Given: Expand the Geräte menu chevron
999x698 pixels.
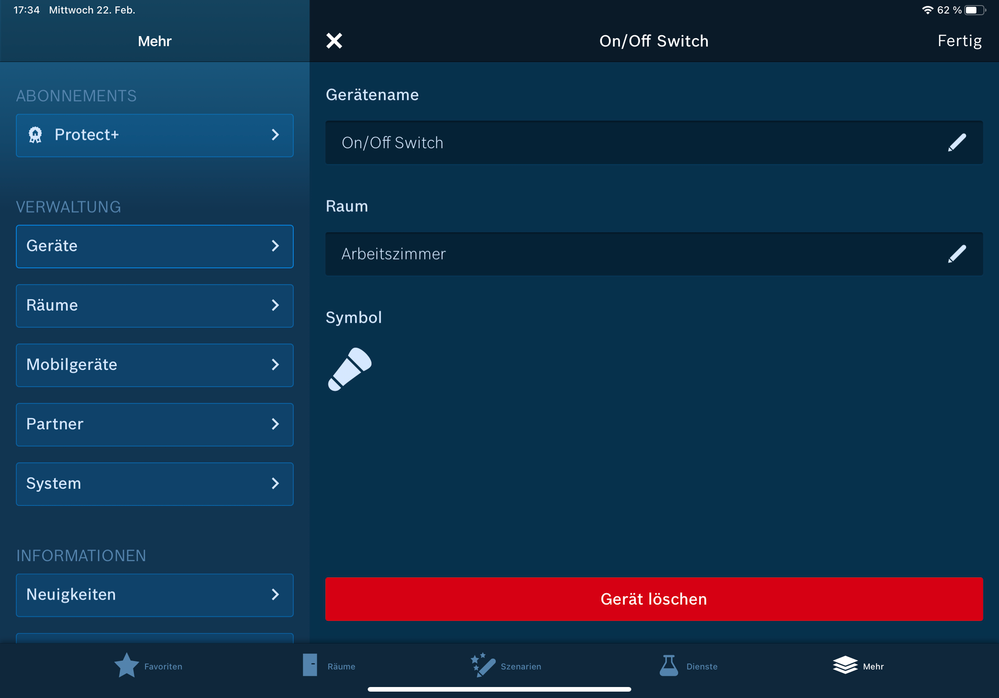Looking at the screenshot, I should tap(275, 246).
